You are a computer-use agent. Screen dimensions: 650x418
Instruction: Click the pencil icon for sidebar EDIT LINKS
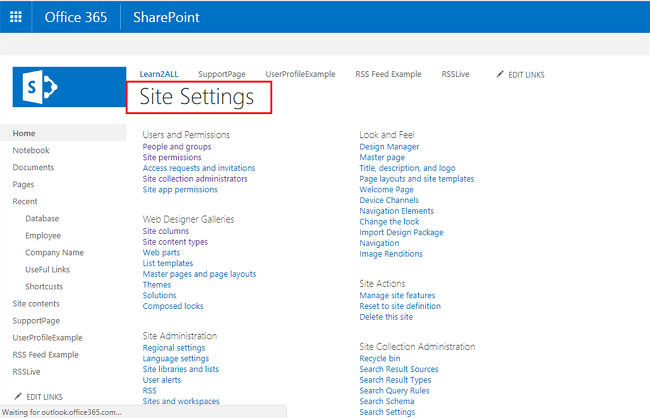coord(17,397)
